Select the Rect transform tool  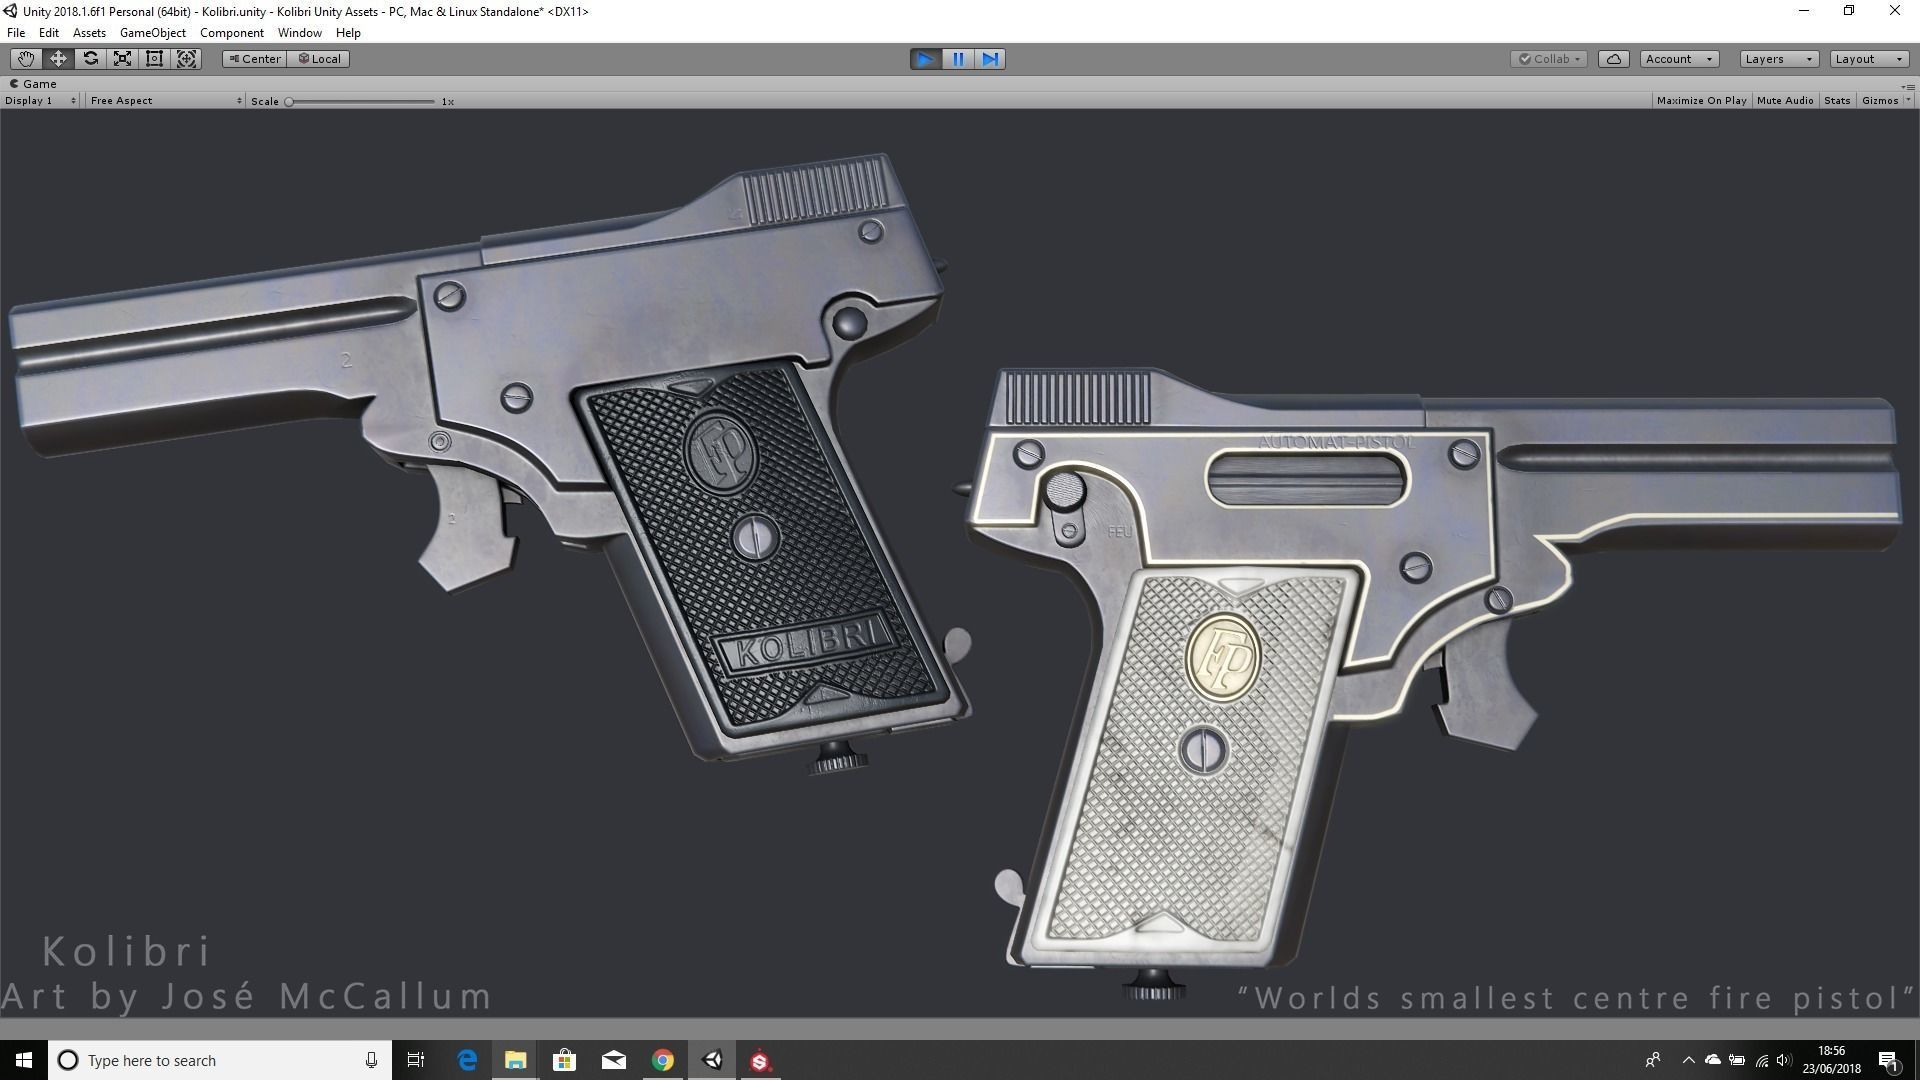pos(154,59)
